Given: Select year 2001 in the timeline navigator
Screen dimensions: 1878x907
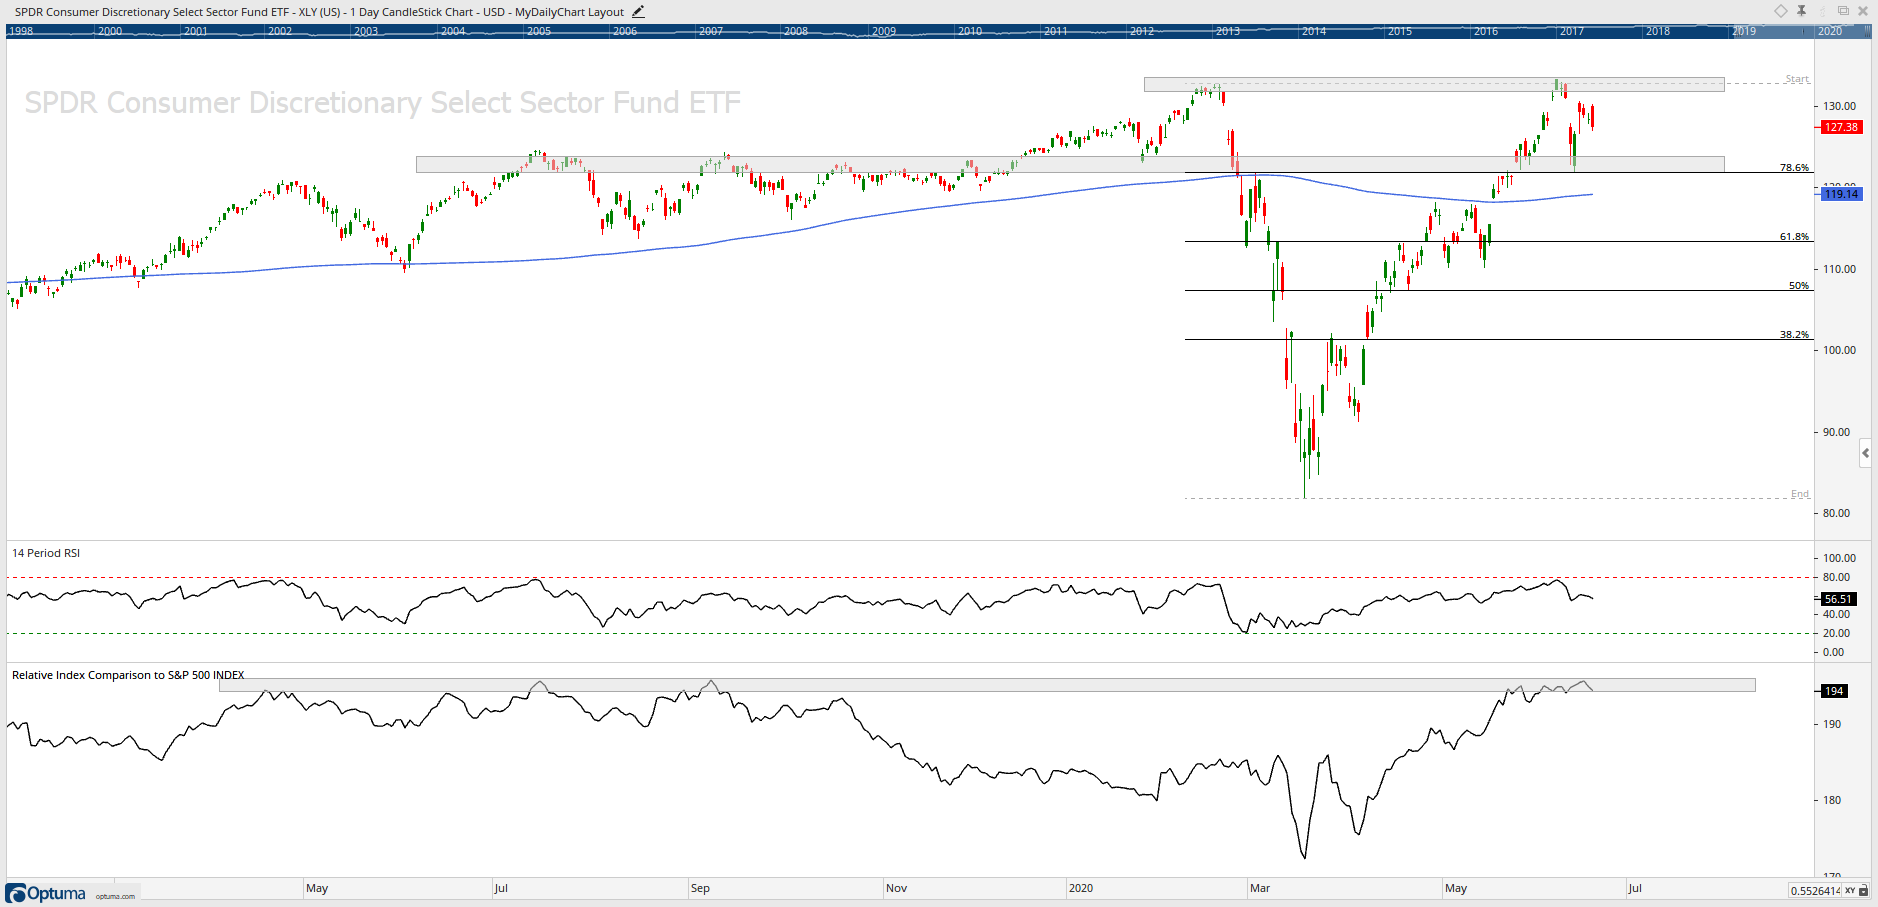Looking at the screenshot, I should pos(196,31).
